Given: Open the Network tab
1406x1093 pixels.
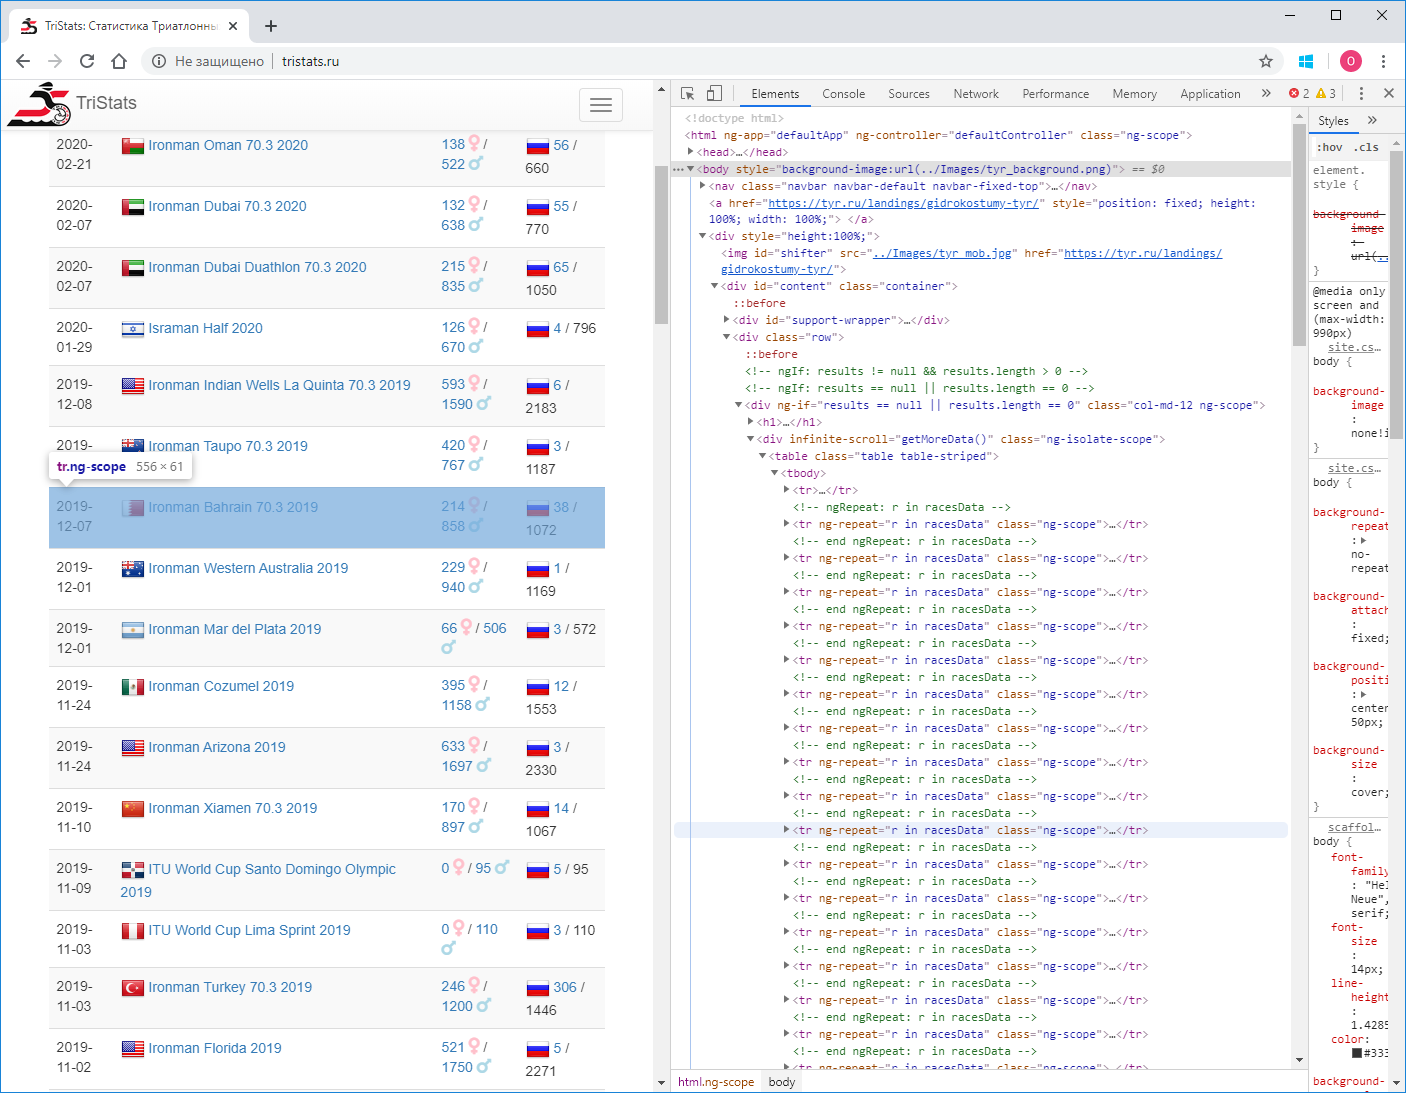Looking at the screenshot, I should (975, 93).
